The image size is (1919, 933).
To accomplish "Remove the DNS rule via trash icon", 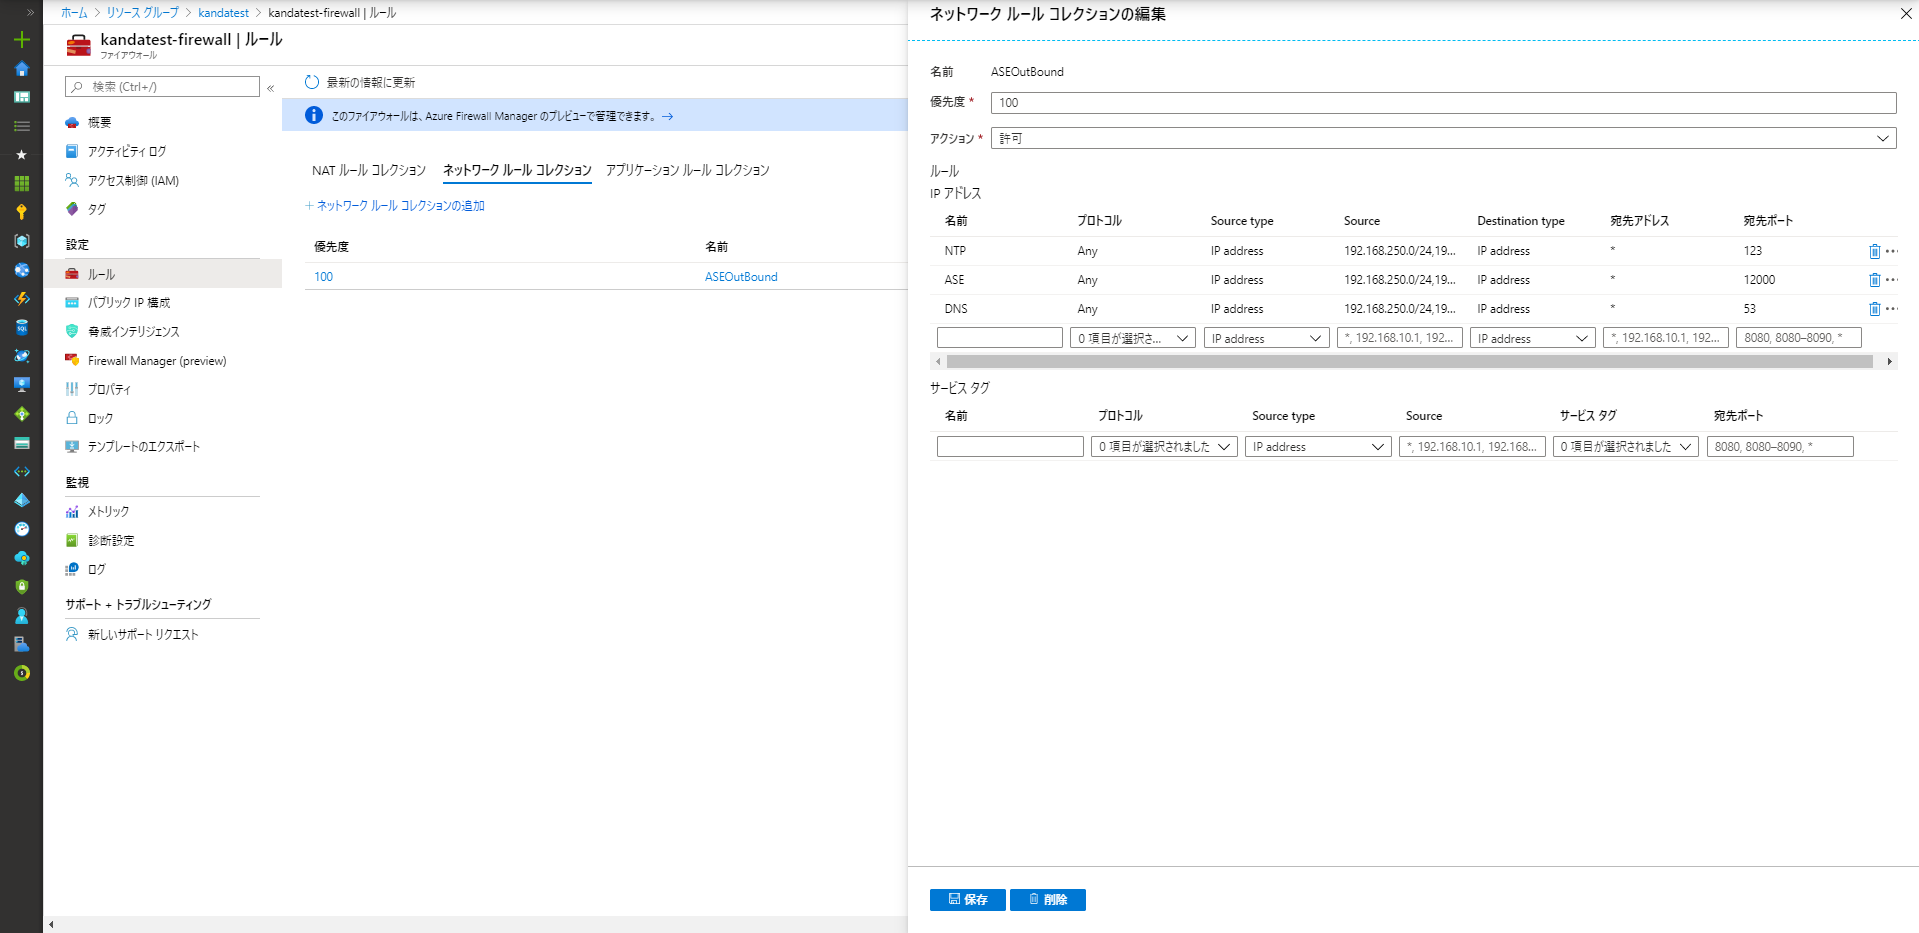I will [1874, 309].
